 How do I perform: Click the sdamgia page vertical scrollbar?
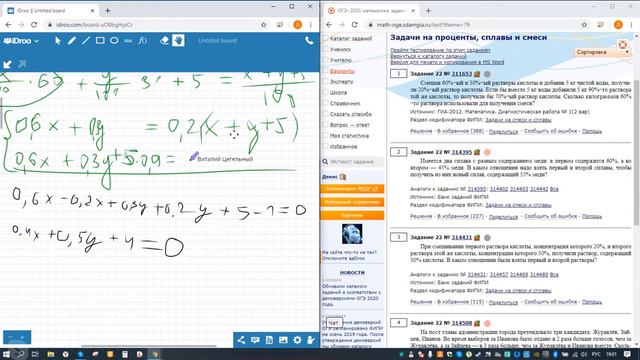point(637,152)
